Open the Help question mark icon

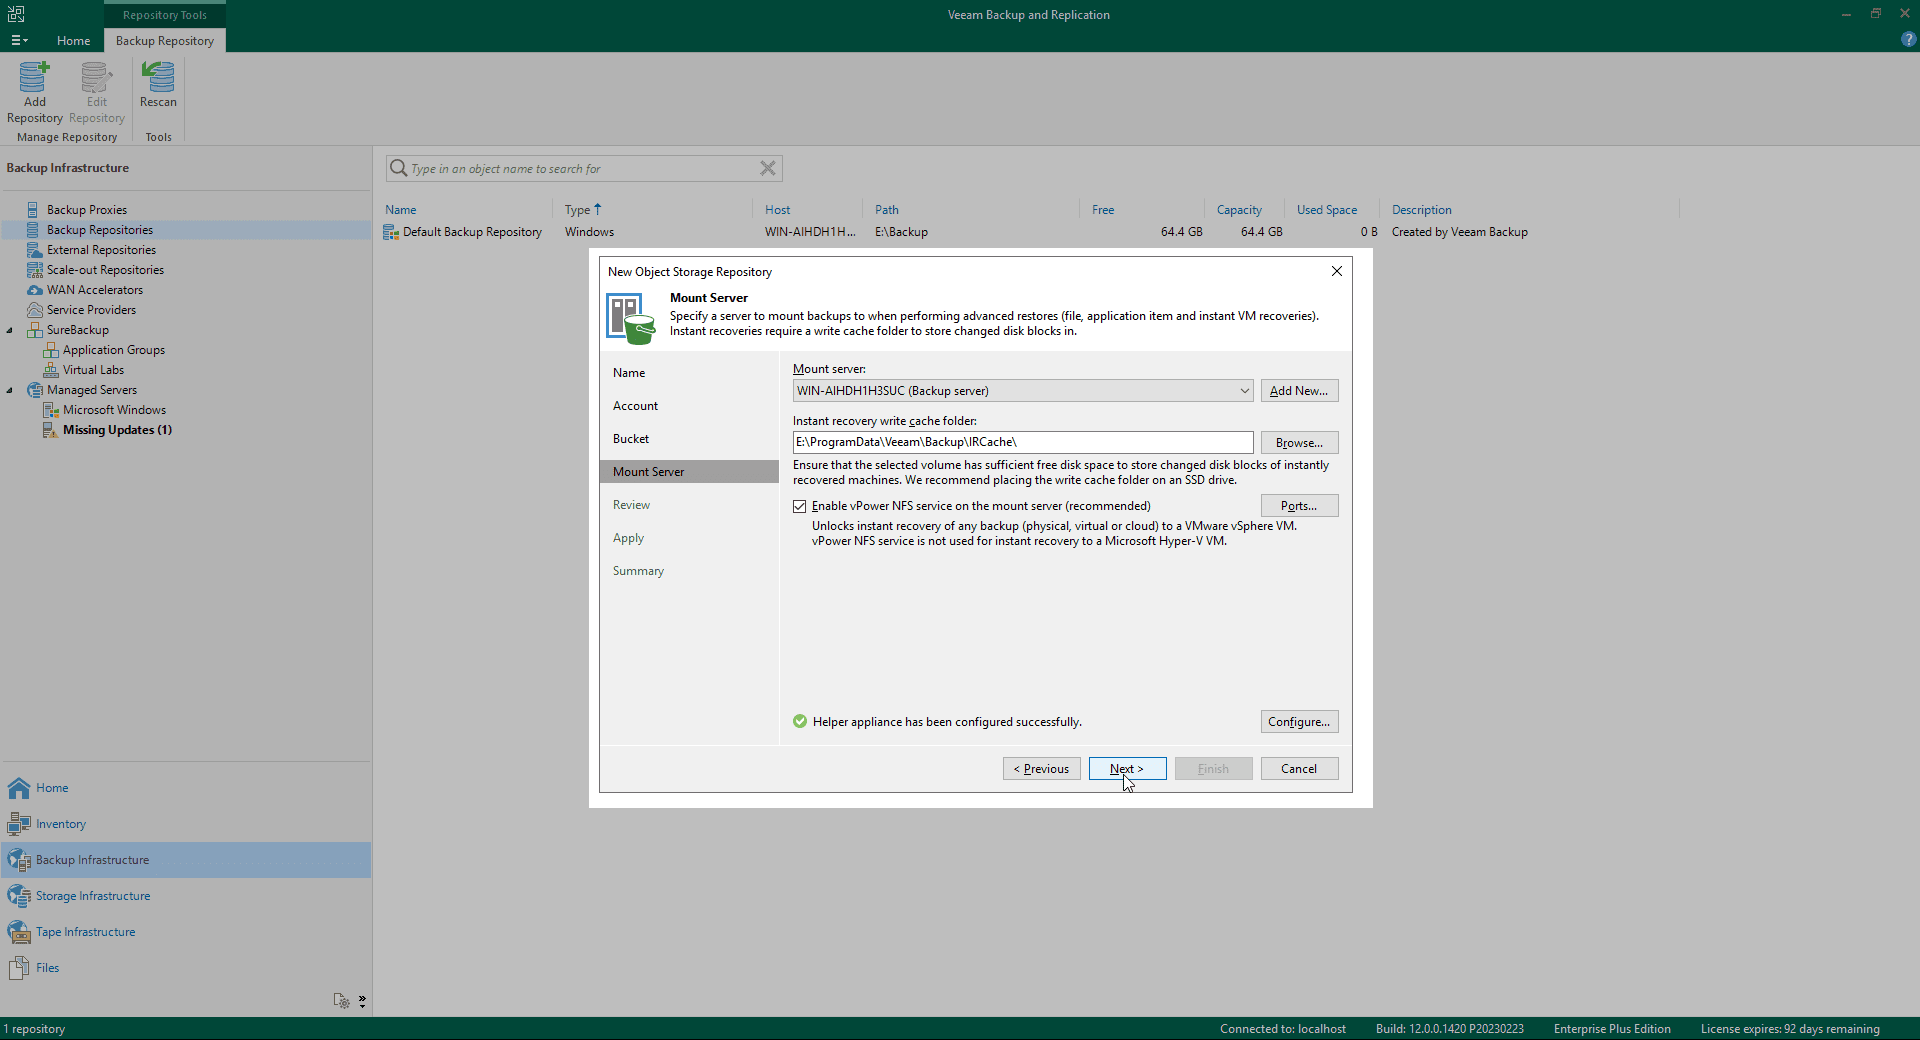pyautogui.click(x=1908, y=40)
